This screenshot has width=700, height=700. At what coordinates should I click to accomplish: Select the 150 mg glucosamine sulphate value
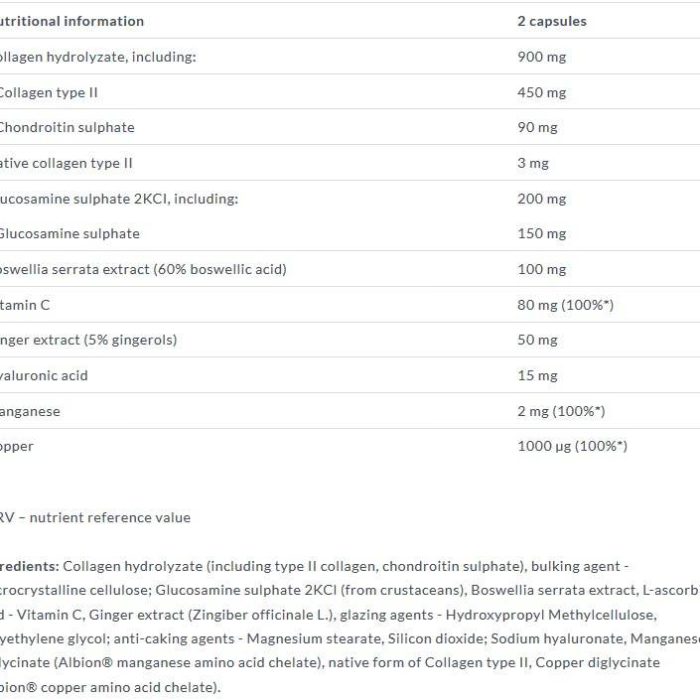(542, 233)
